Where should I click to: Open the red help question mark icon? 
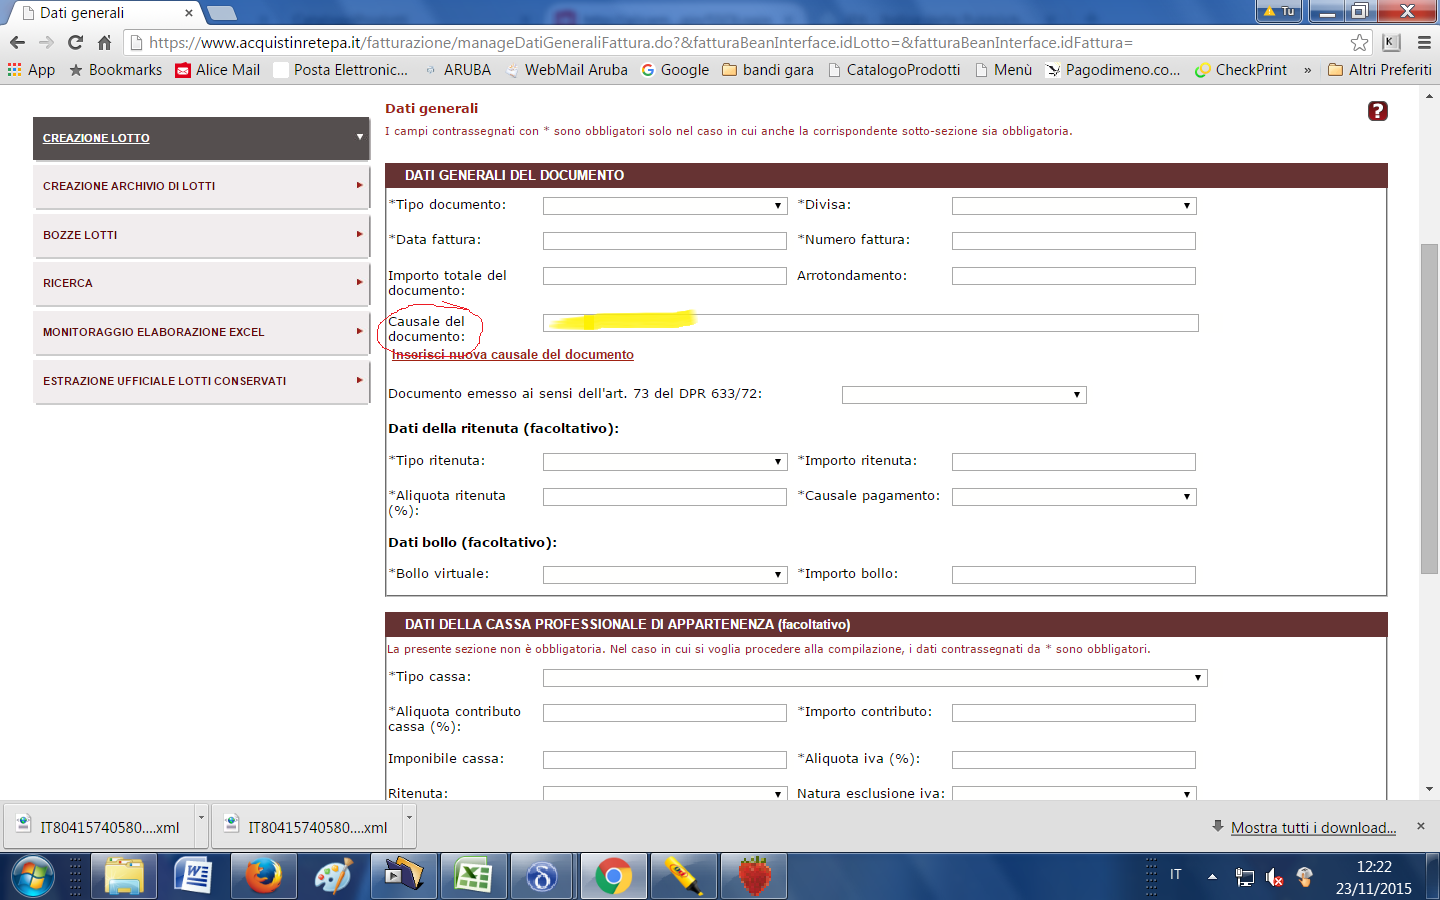coord(1378,111)
